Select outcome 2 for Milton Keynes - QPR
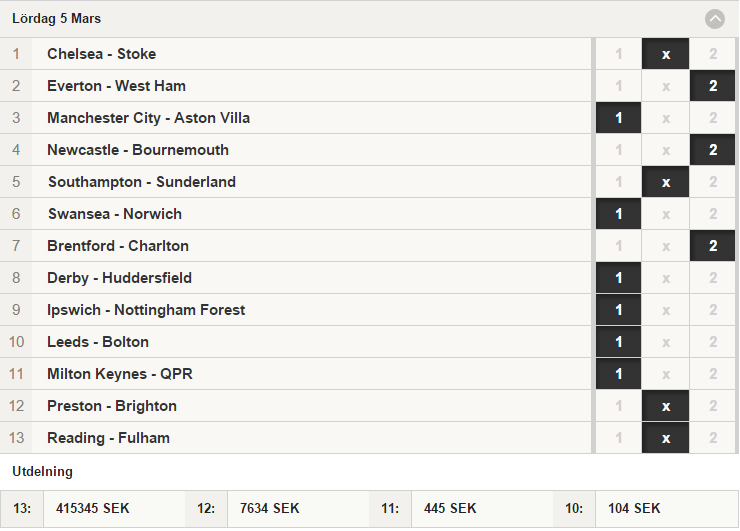740x531 pixels. click(713, 374)
